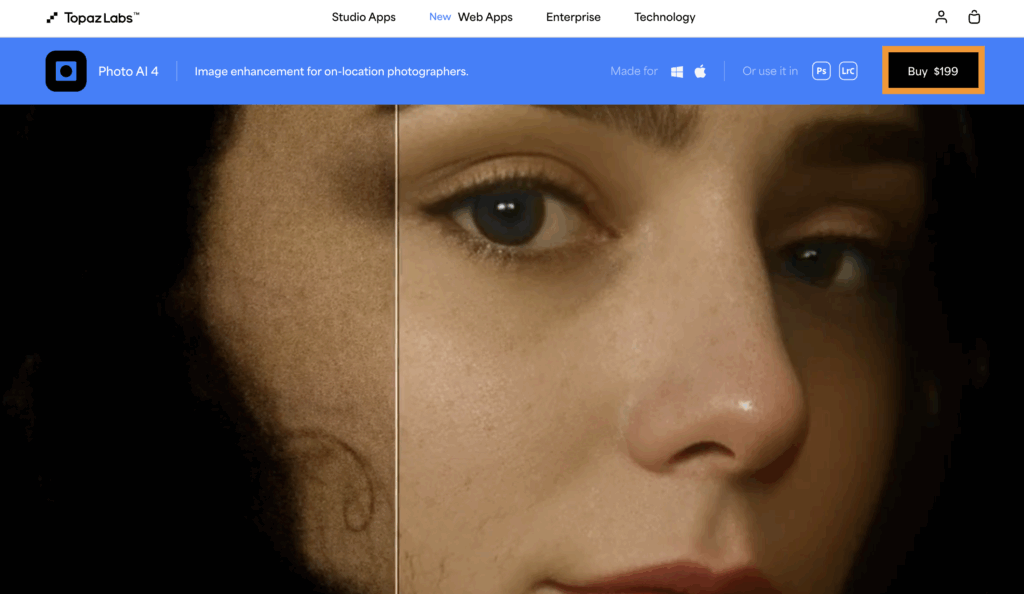Select the Apple macOS platform icon
The width and height of the screenshot is (1024, 594).
[x=700, y=71]
